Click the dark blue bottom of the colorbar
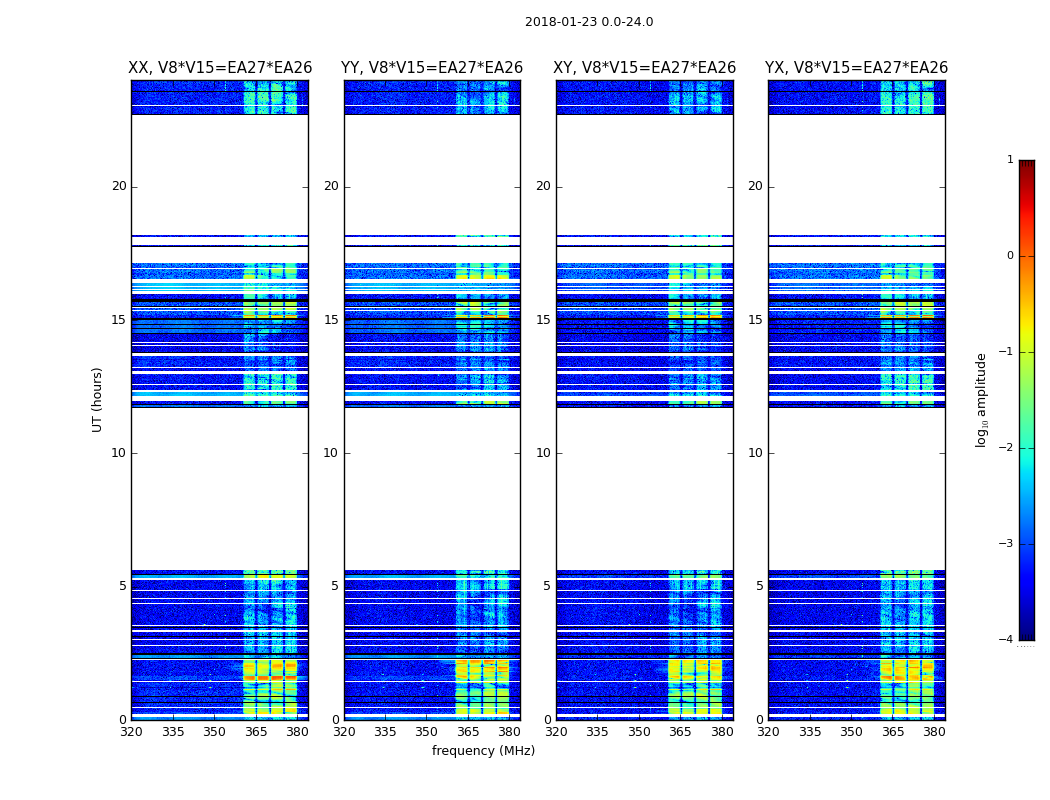Image resolution: width=1050 pixels, height=800 pixels. tap(1027, 634)
